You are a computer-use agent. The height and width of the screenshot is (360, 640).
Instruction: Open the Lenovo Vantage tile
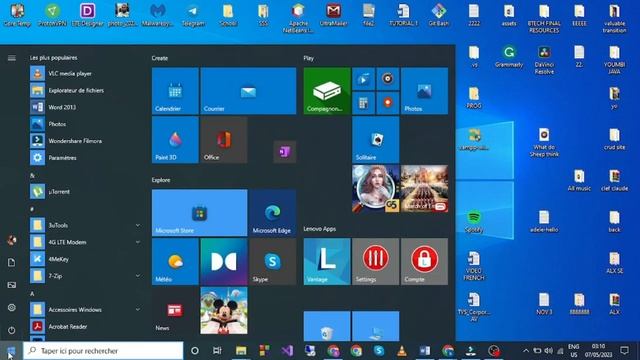(x=327, y=261)
